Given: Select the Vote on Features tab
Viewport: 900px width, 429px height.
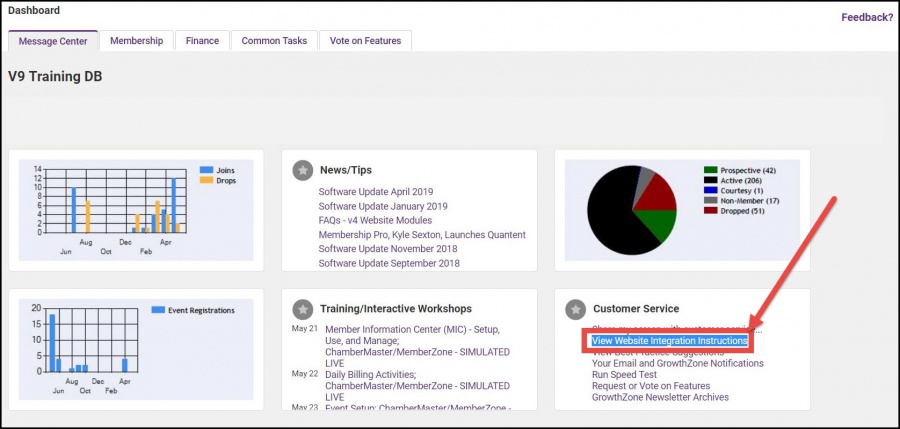Looking at the screenshot, I should tap(367, 41).
